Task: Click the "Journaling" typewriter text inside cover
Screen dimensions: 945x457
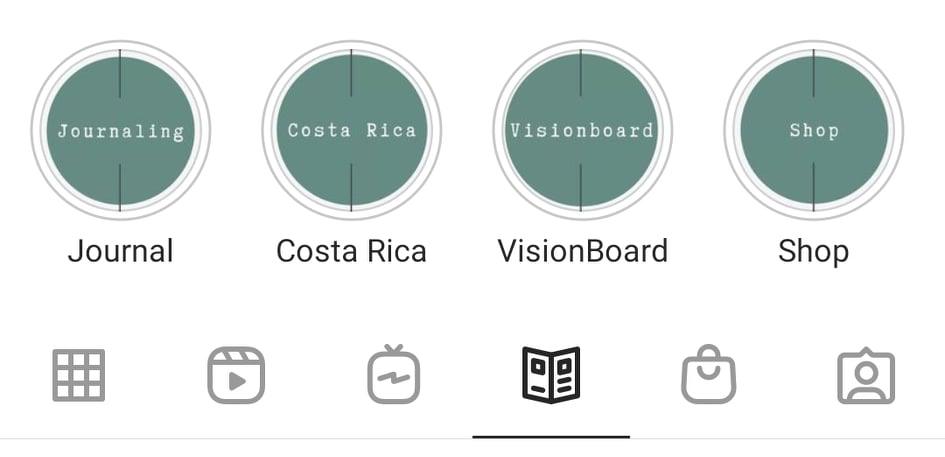Action: pyautogui.click(x=121, y=131)
